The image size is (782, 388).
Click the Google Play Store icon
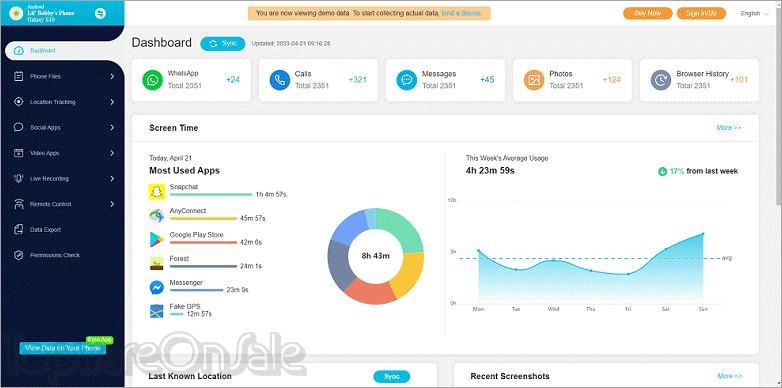click(x=157, y=239)
